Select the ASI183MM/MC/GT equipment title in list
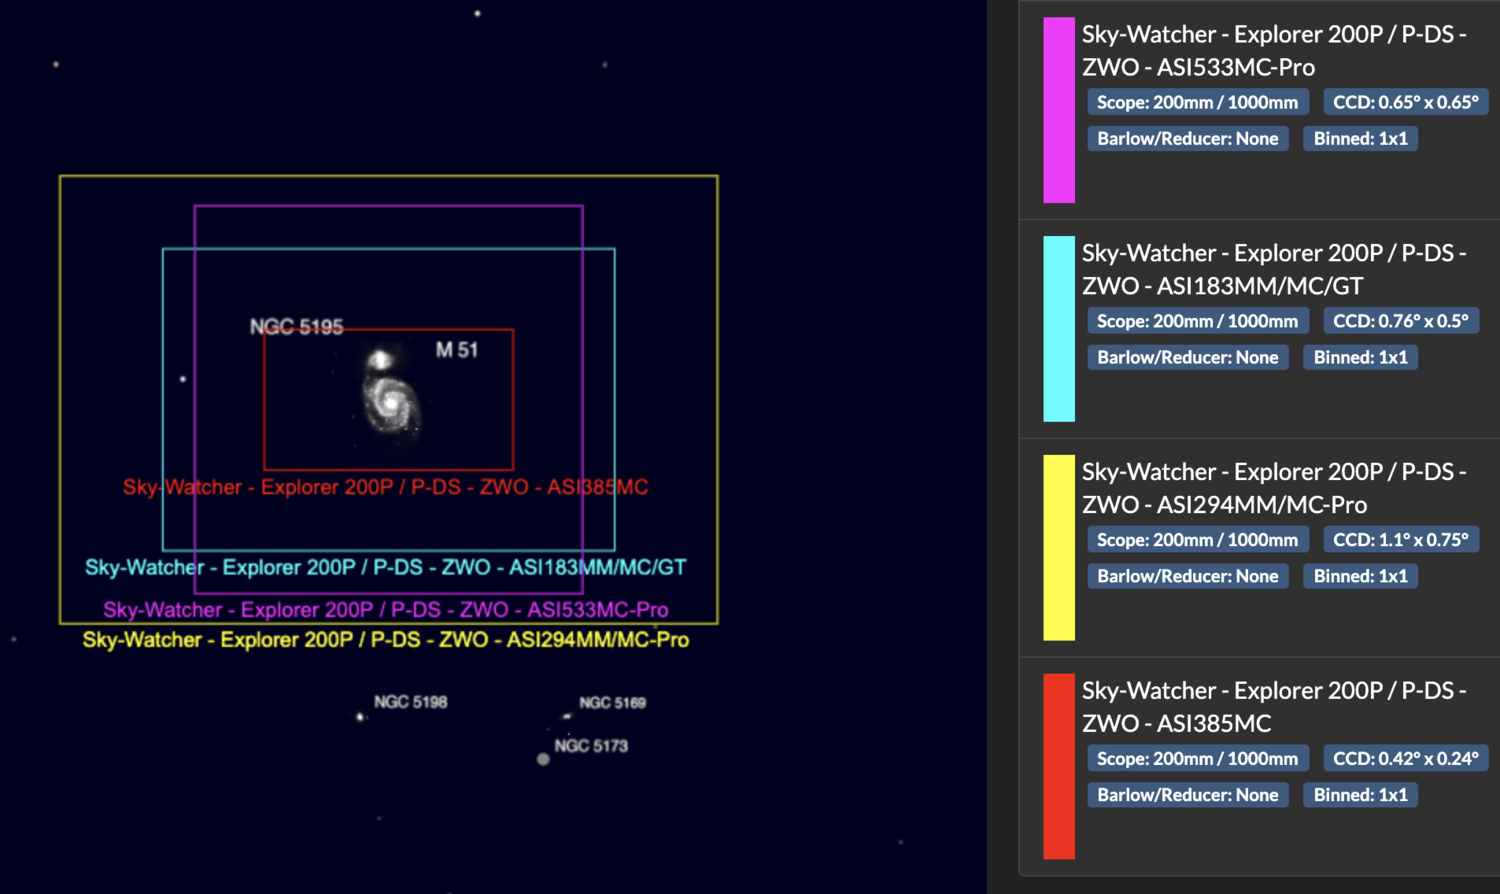This screenshot has width=1500, height=894. coord(1274,269)
